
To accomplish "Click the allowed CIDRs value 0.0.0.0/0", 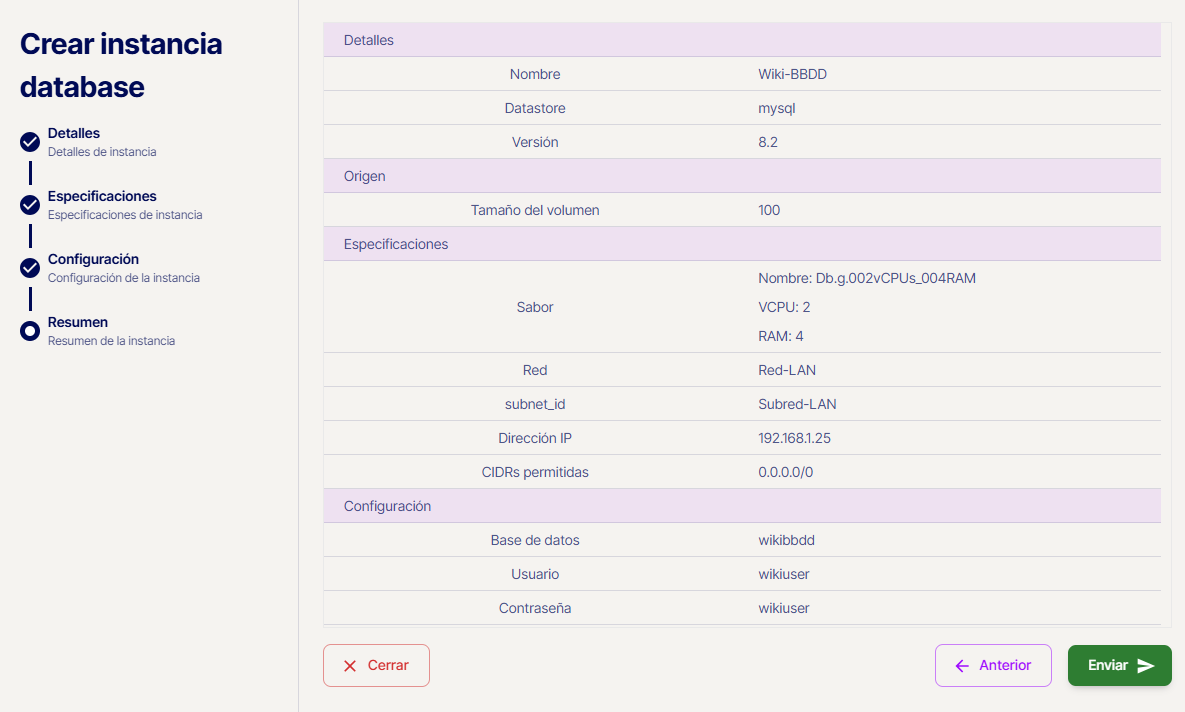I will tap(785, 472).
